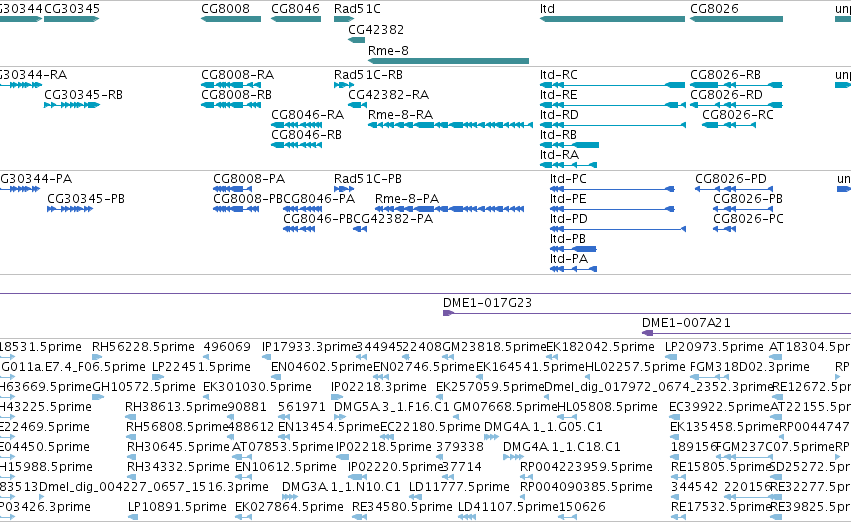Click the CG8008-PA protein label
The width and height of the screenshot is (851, 522).
coord(249,179)
